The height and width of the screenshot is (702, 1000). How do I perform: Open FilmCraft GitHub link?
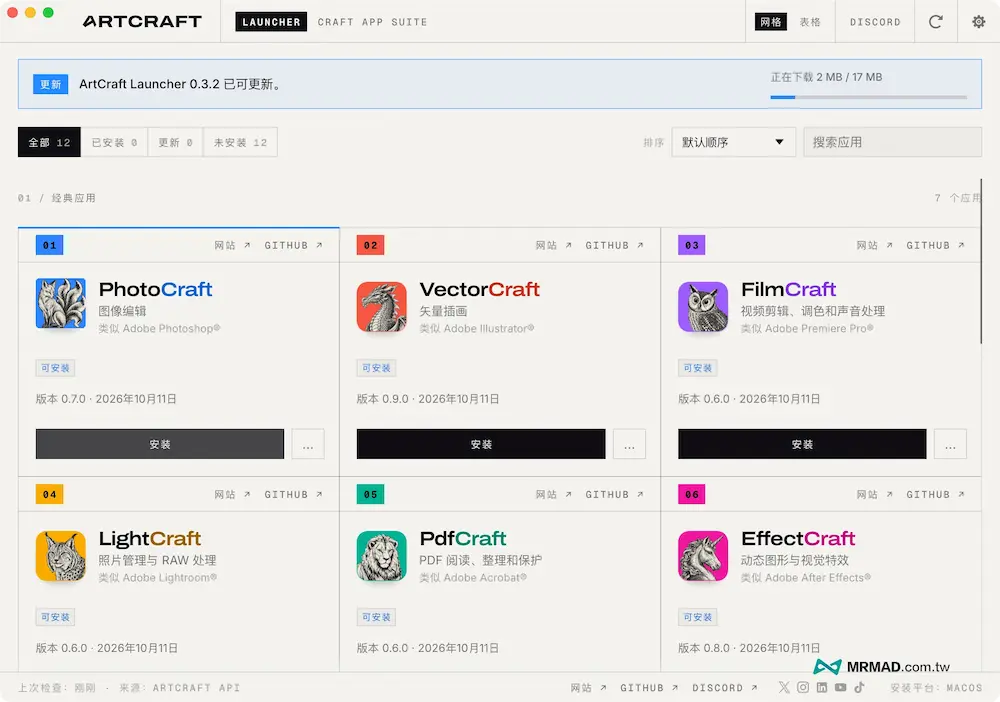(936, 245)
